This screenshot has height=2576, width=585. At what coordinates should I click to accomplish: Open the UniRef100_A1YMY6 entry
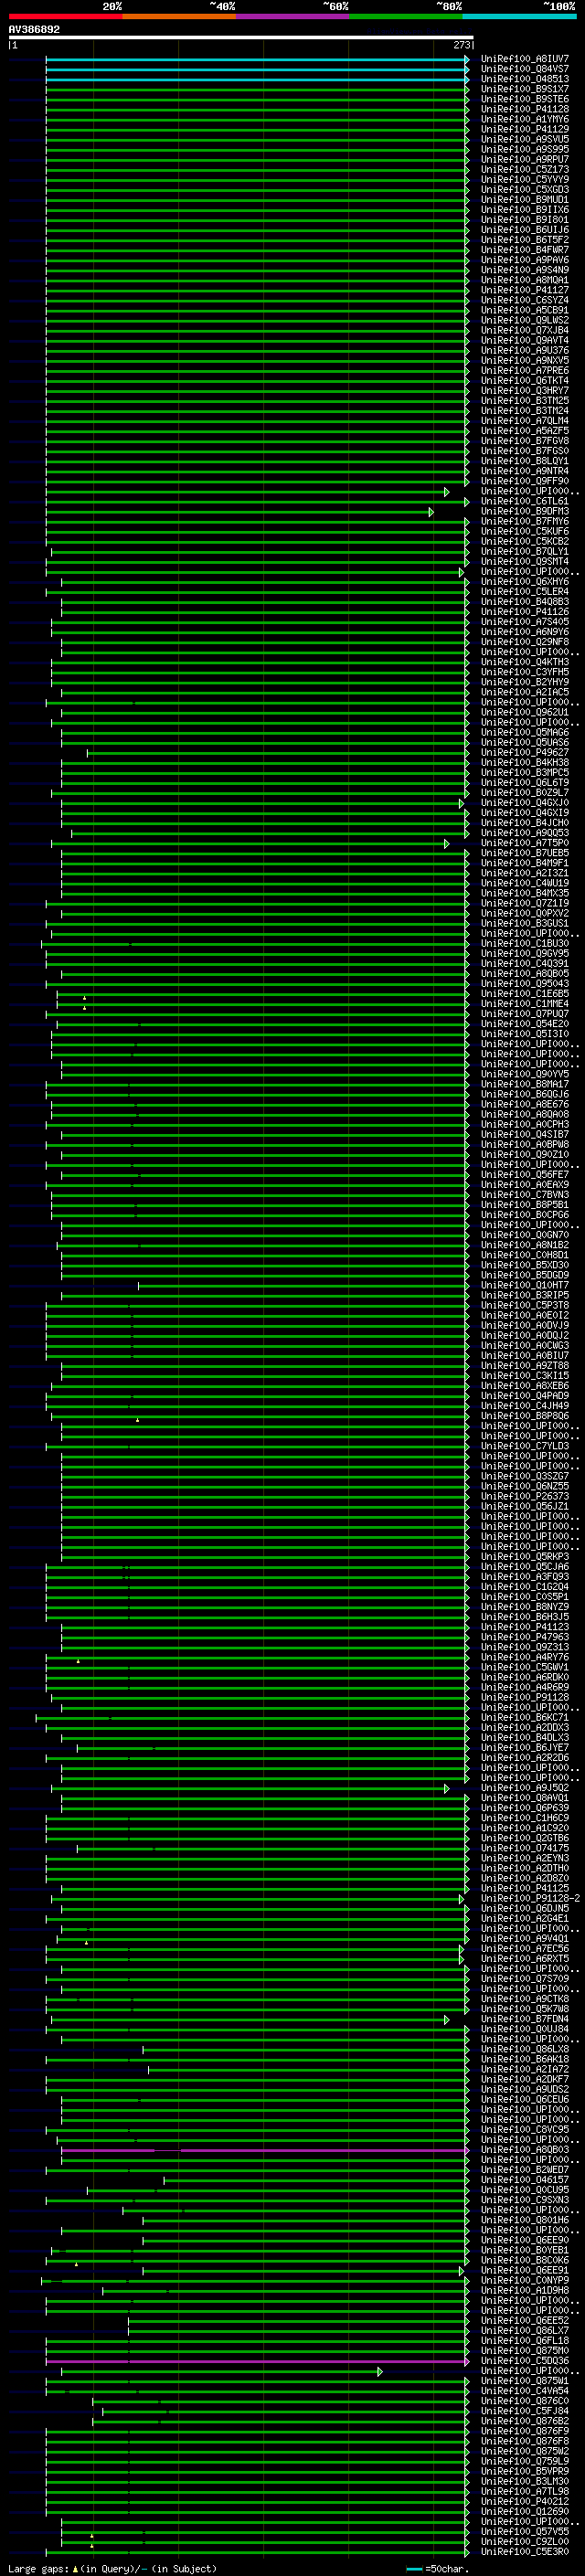[524, 119]
